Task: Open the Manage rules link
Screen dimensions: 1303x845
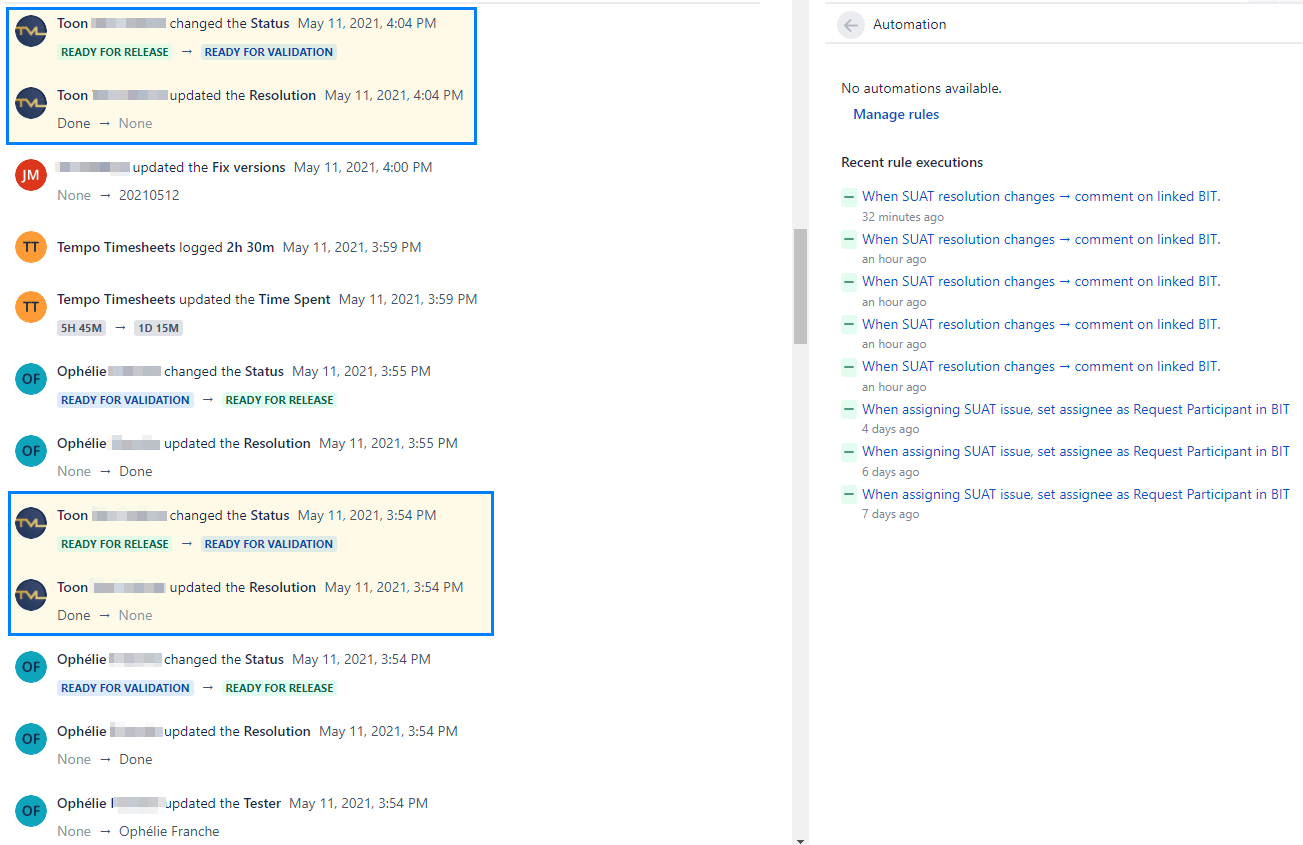Action: pyautogui.click(x=896, y=114)
